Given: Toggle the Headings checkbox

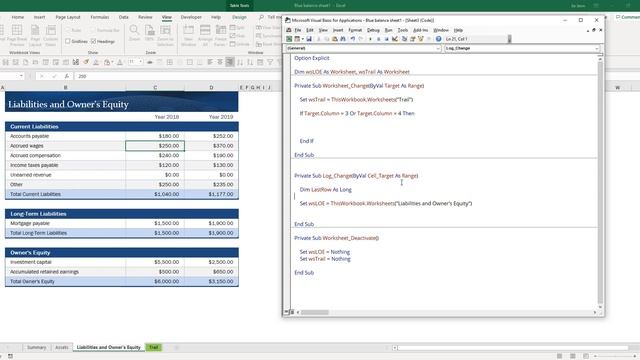Looking at the screenshot, I should click(x=93, y=41).
